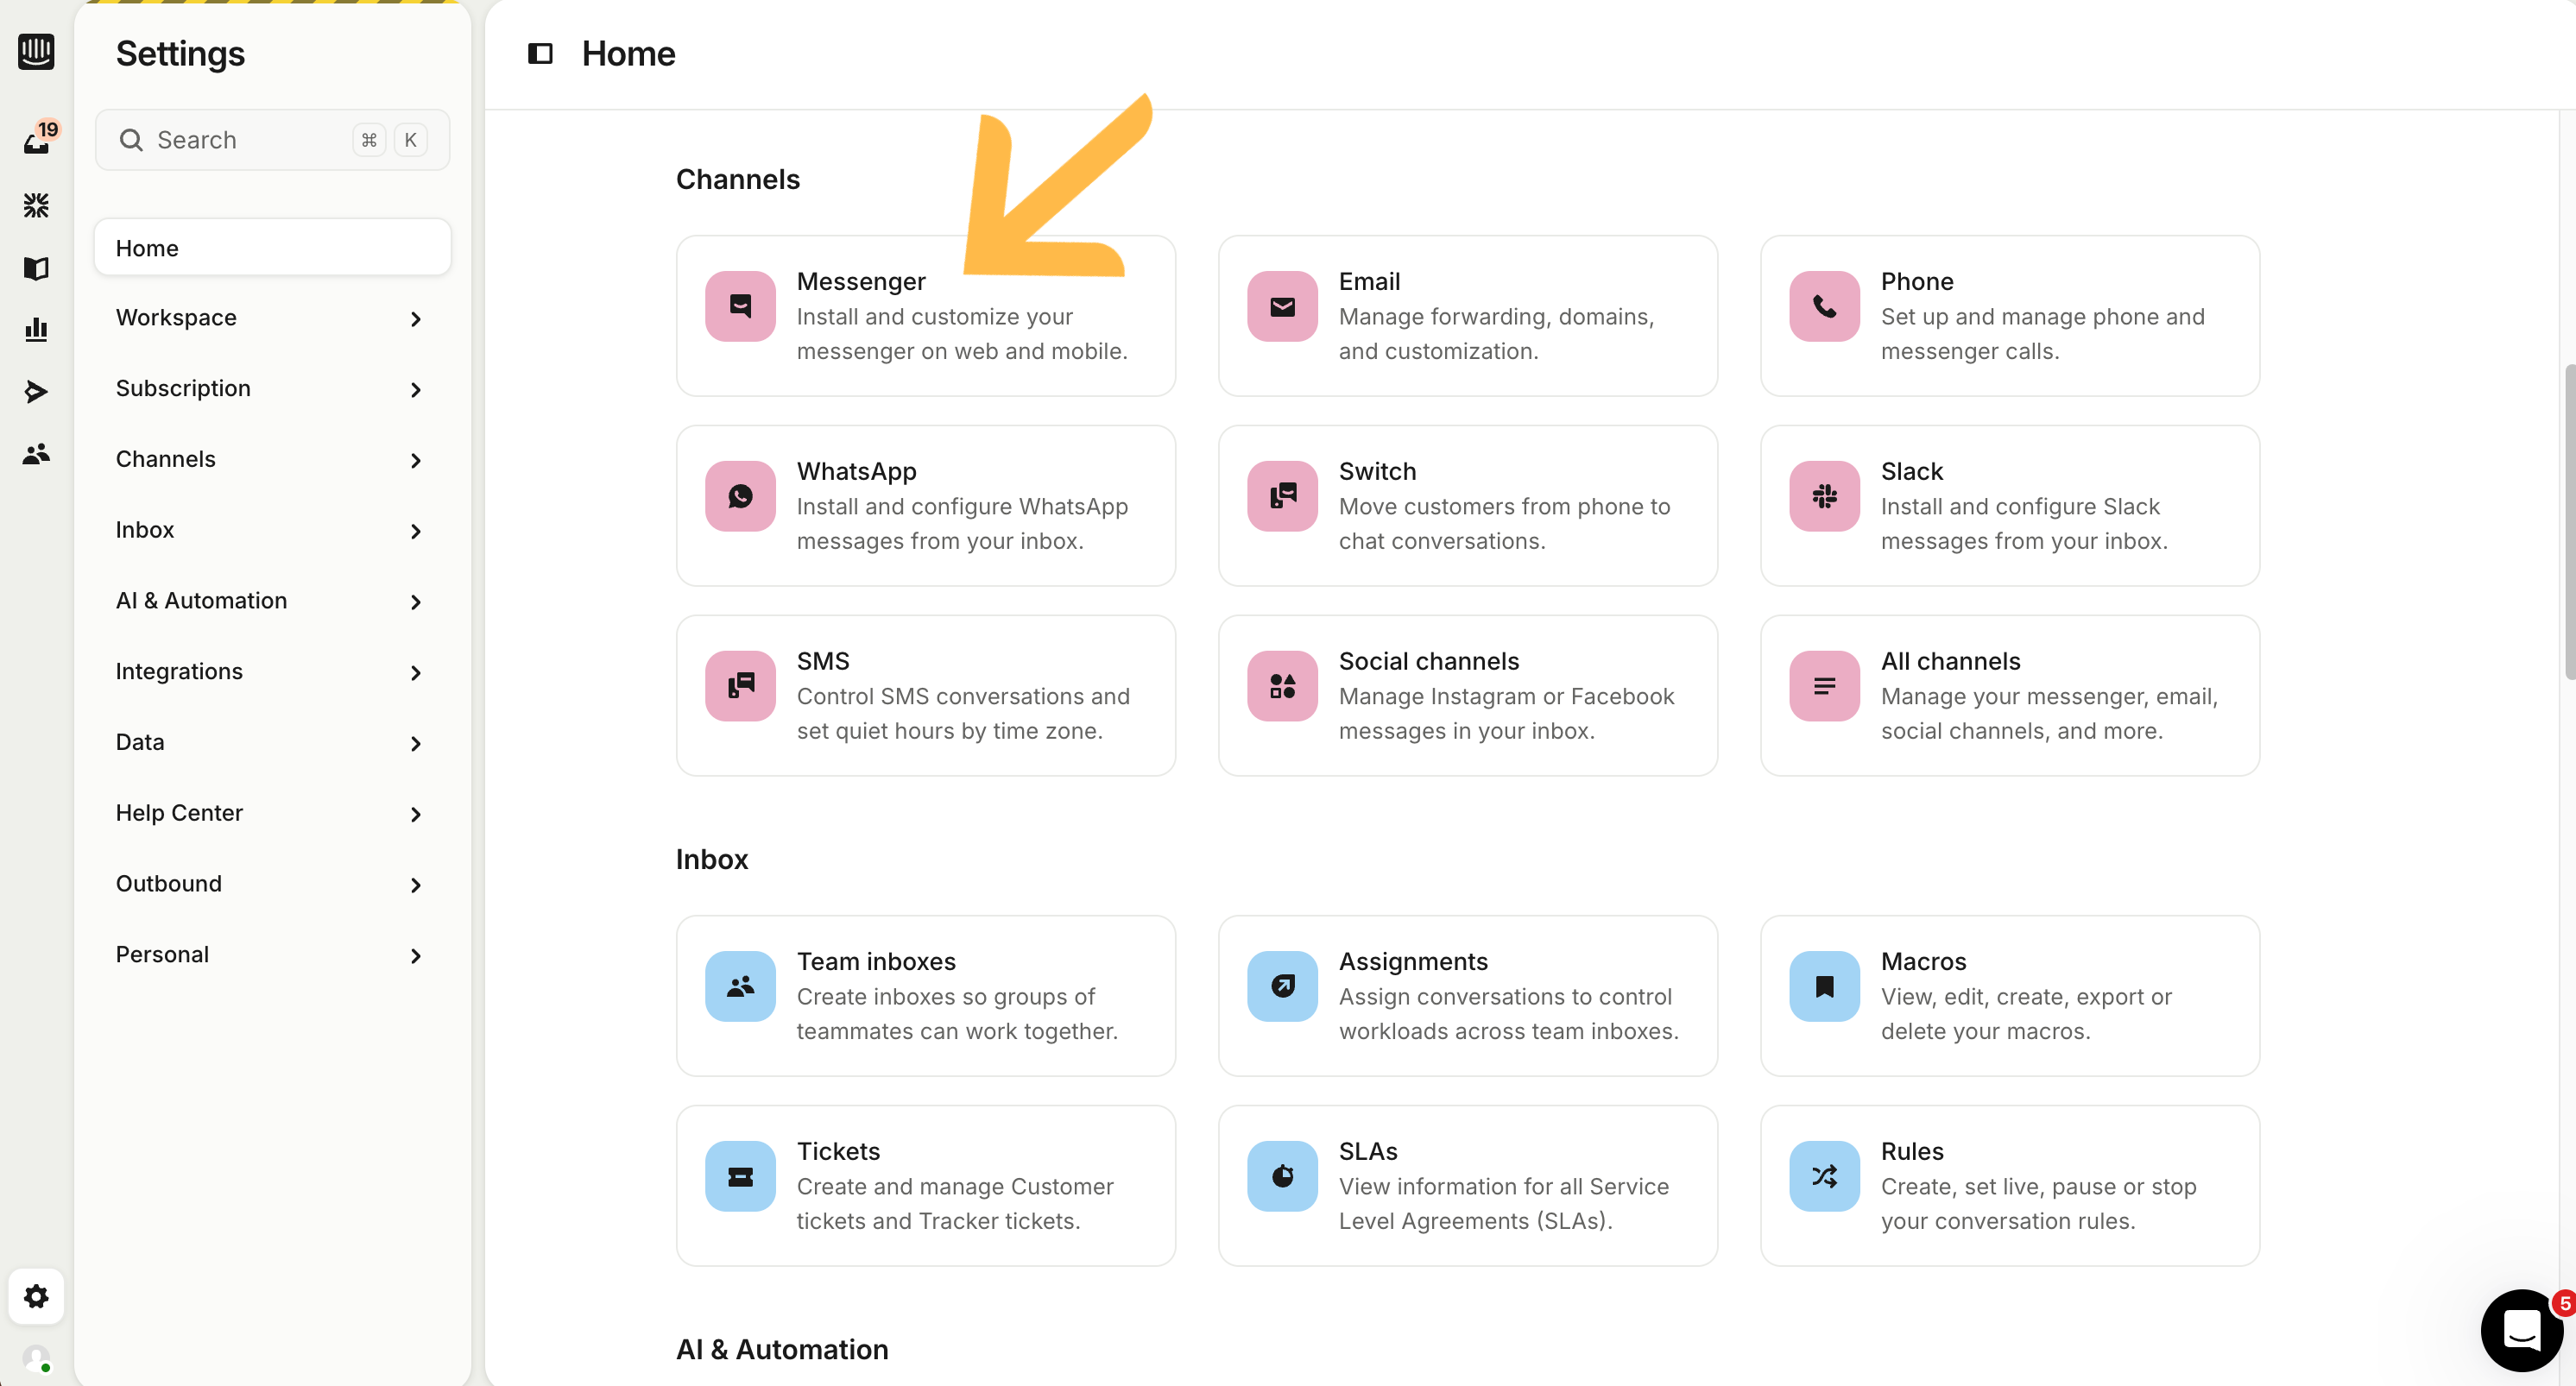2576x1386 pixels.
Task: Click the Settings gear icon
Action: tap(36, 1296)
